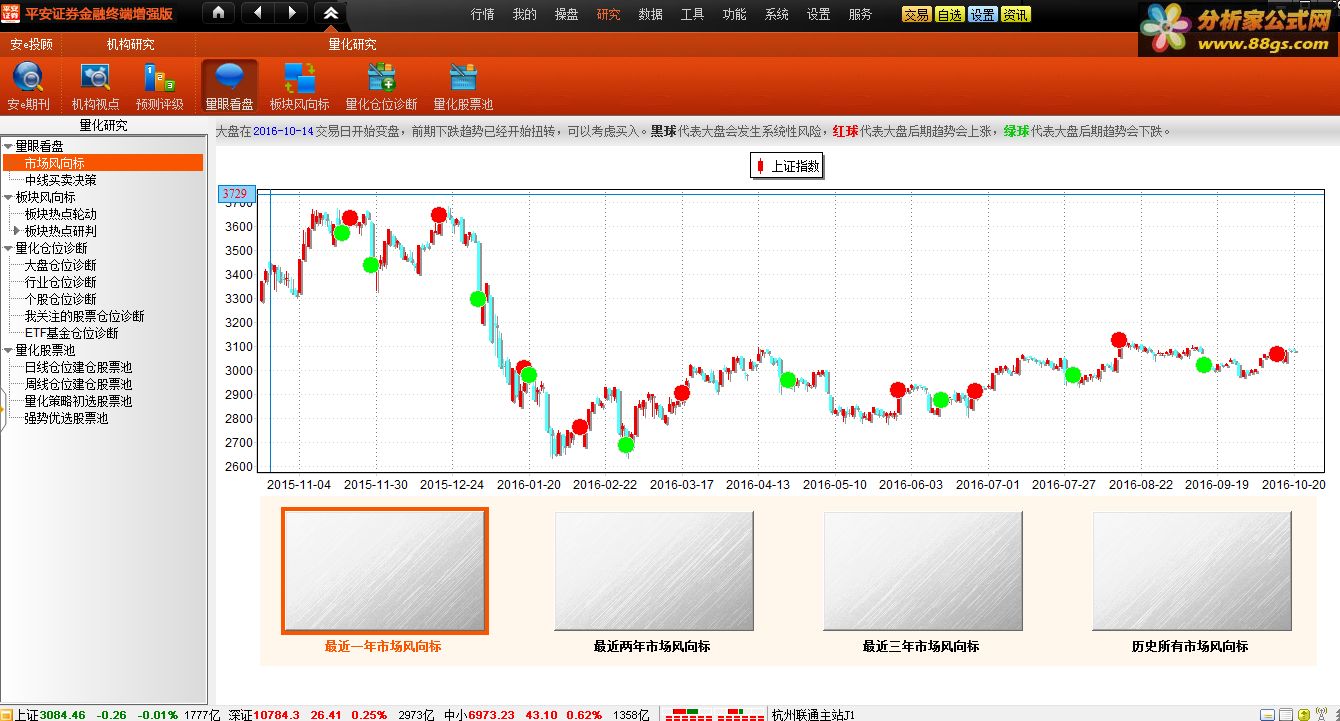The height and width of the screenshot is (721, 1340).
Task: Go to the home page button
Action: click(219, 13)
